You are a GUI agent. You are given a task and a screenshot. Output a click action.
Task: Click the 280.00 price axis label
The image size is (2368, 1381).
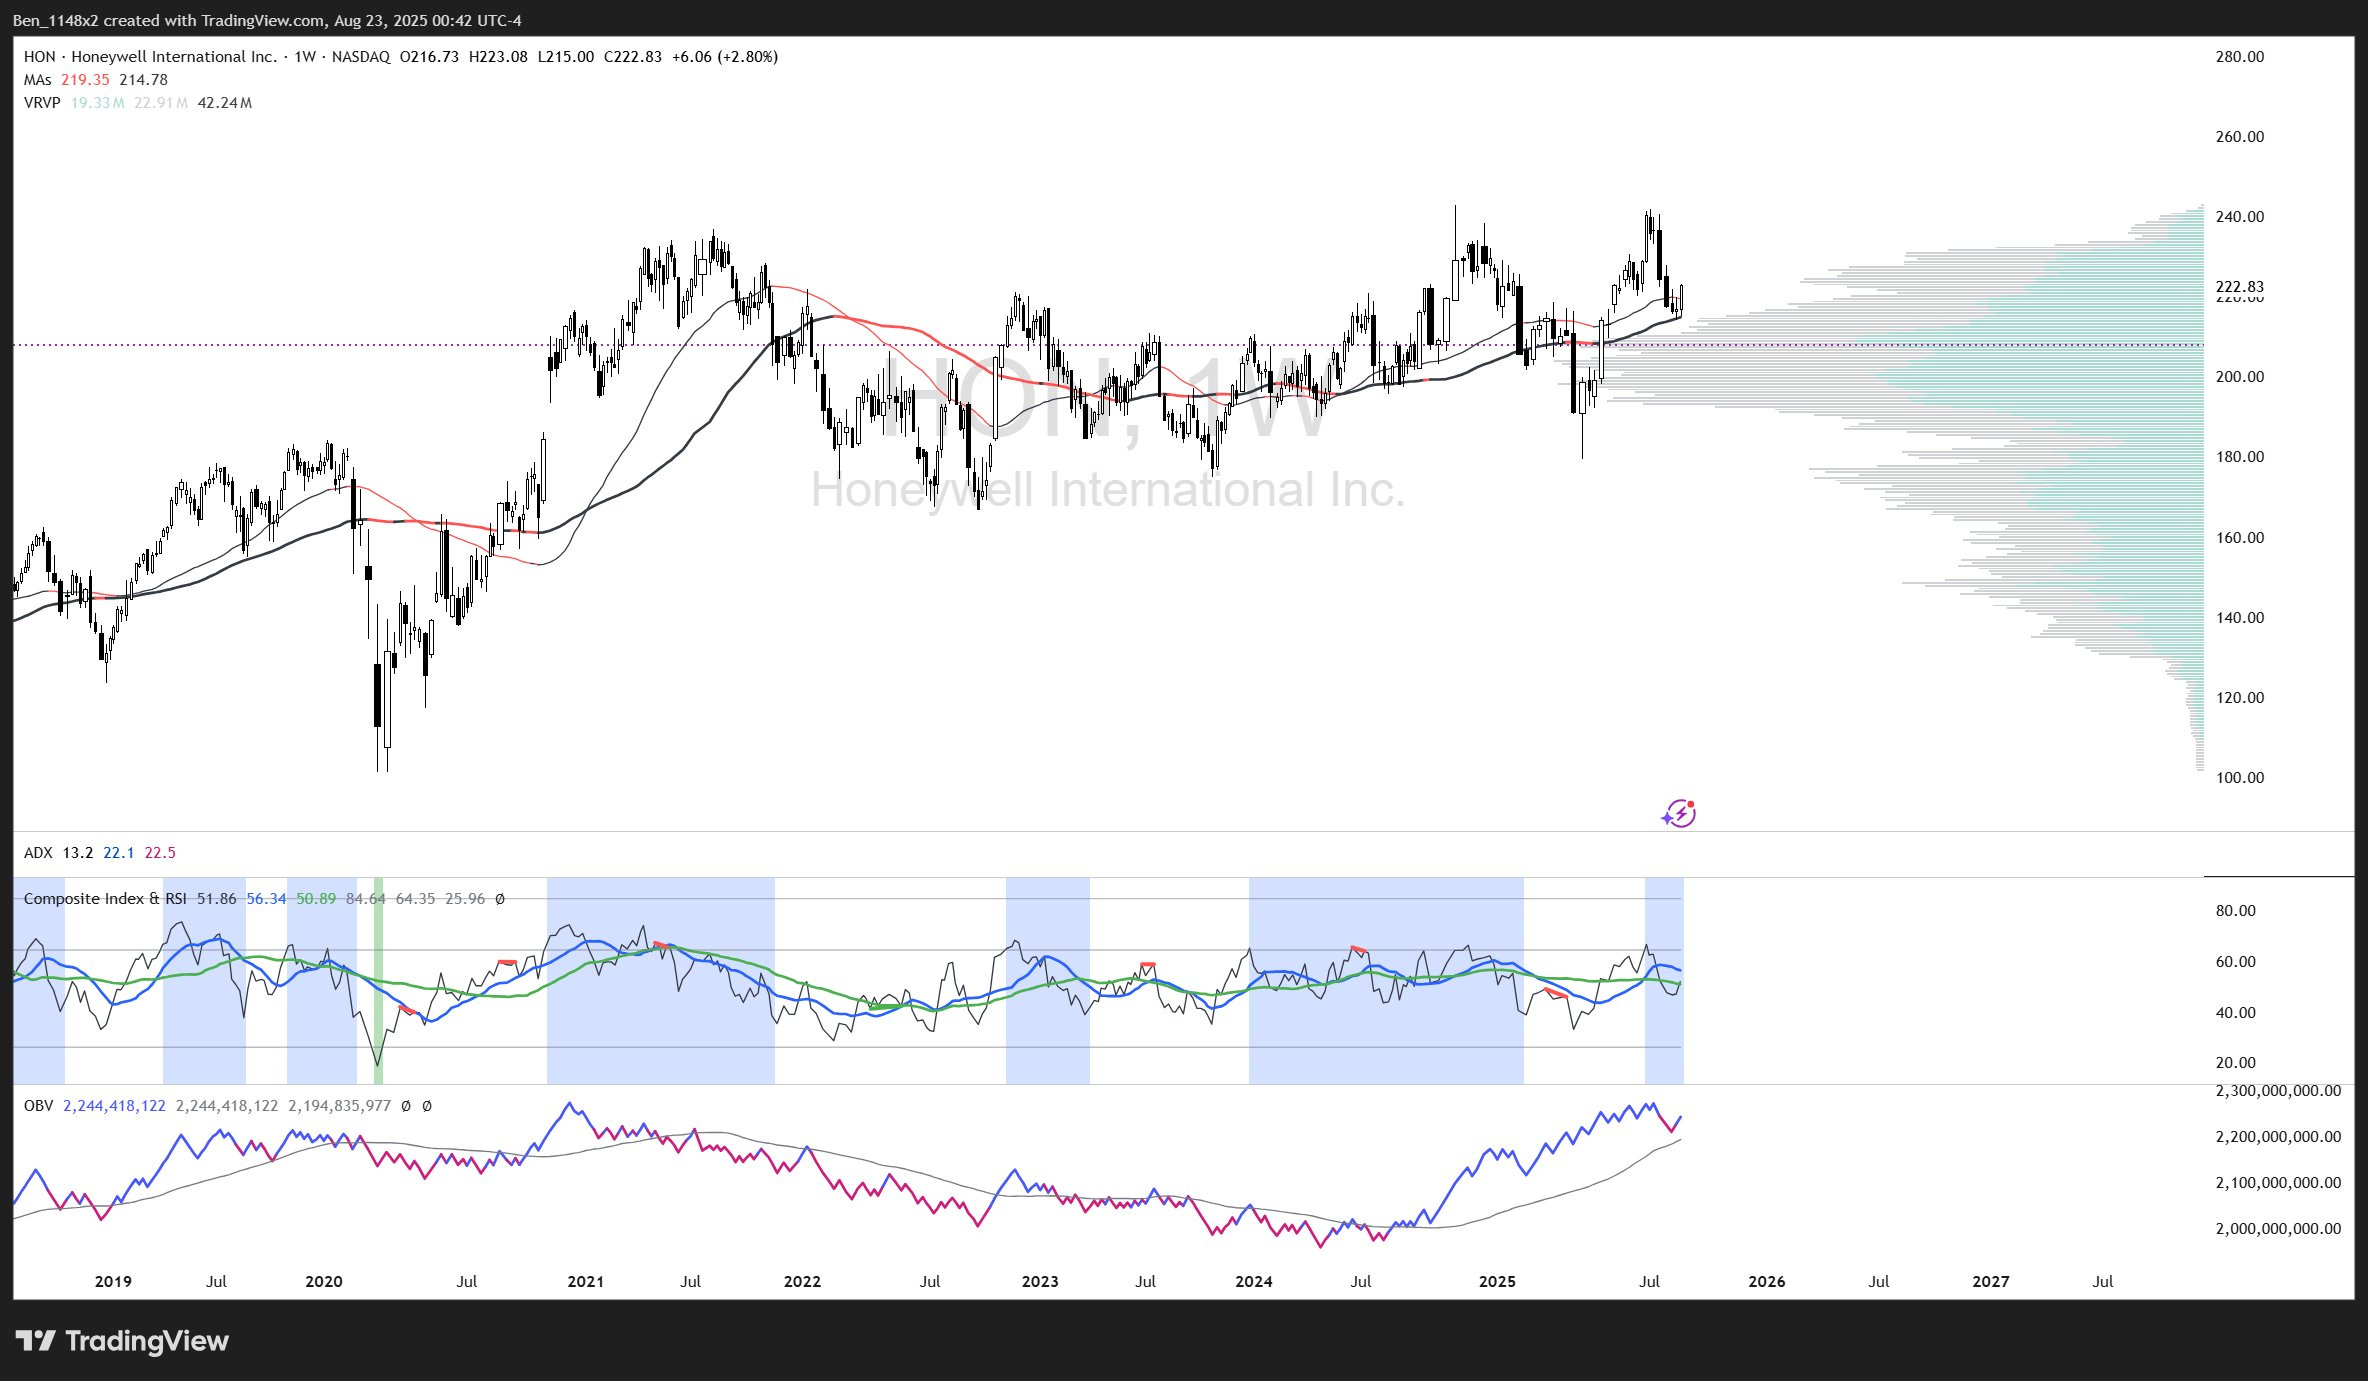pos(2239,57)
